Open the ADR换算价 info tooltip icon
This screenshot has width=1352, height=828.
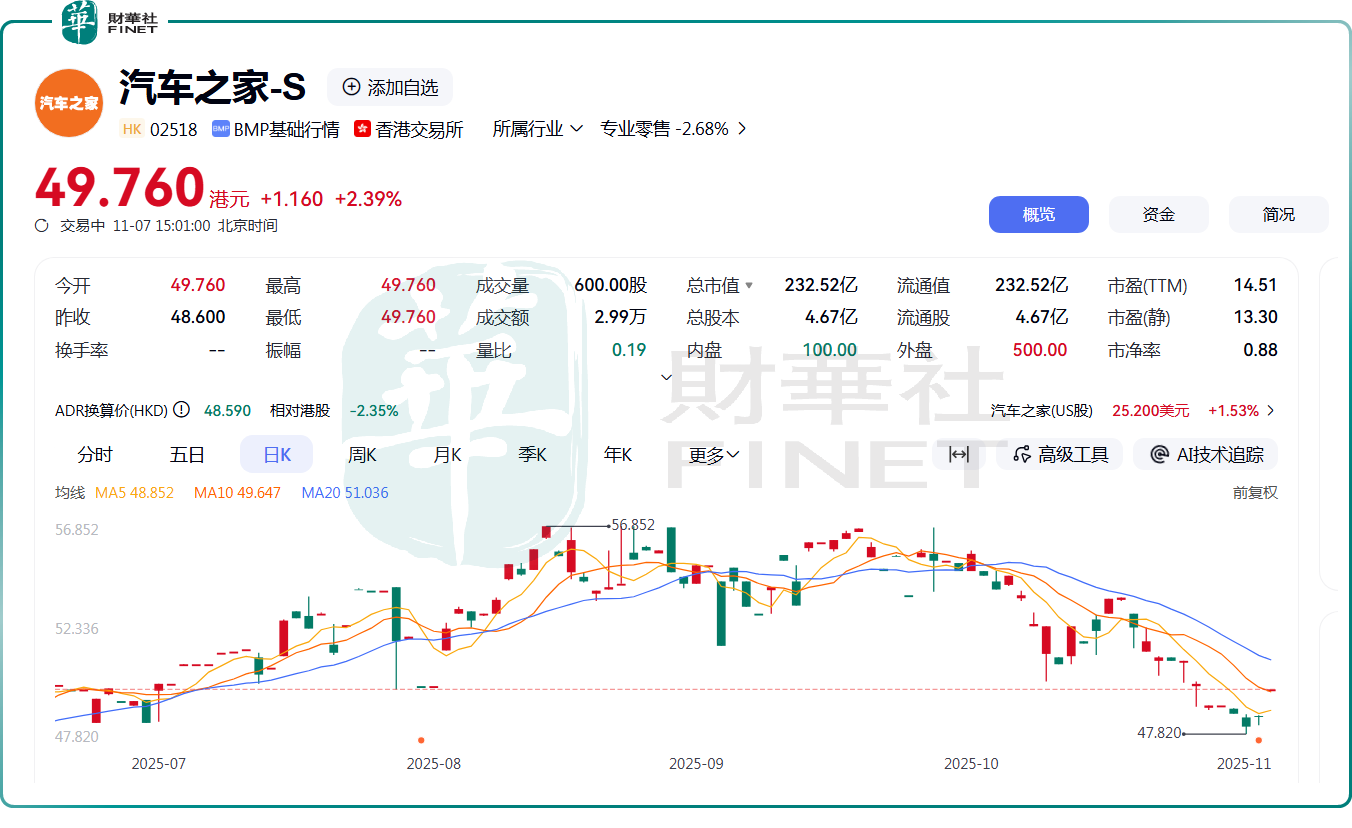coord(180,409)
